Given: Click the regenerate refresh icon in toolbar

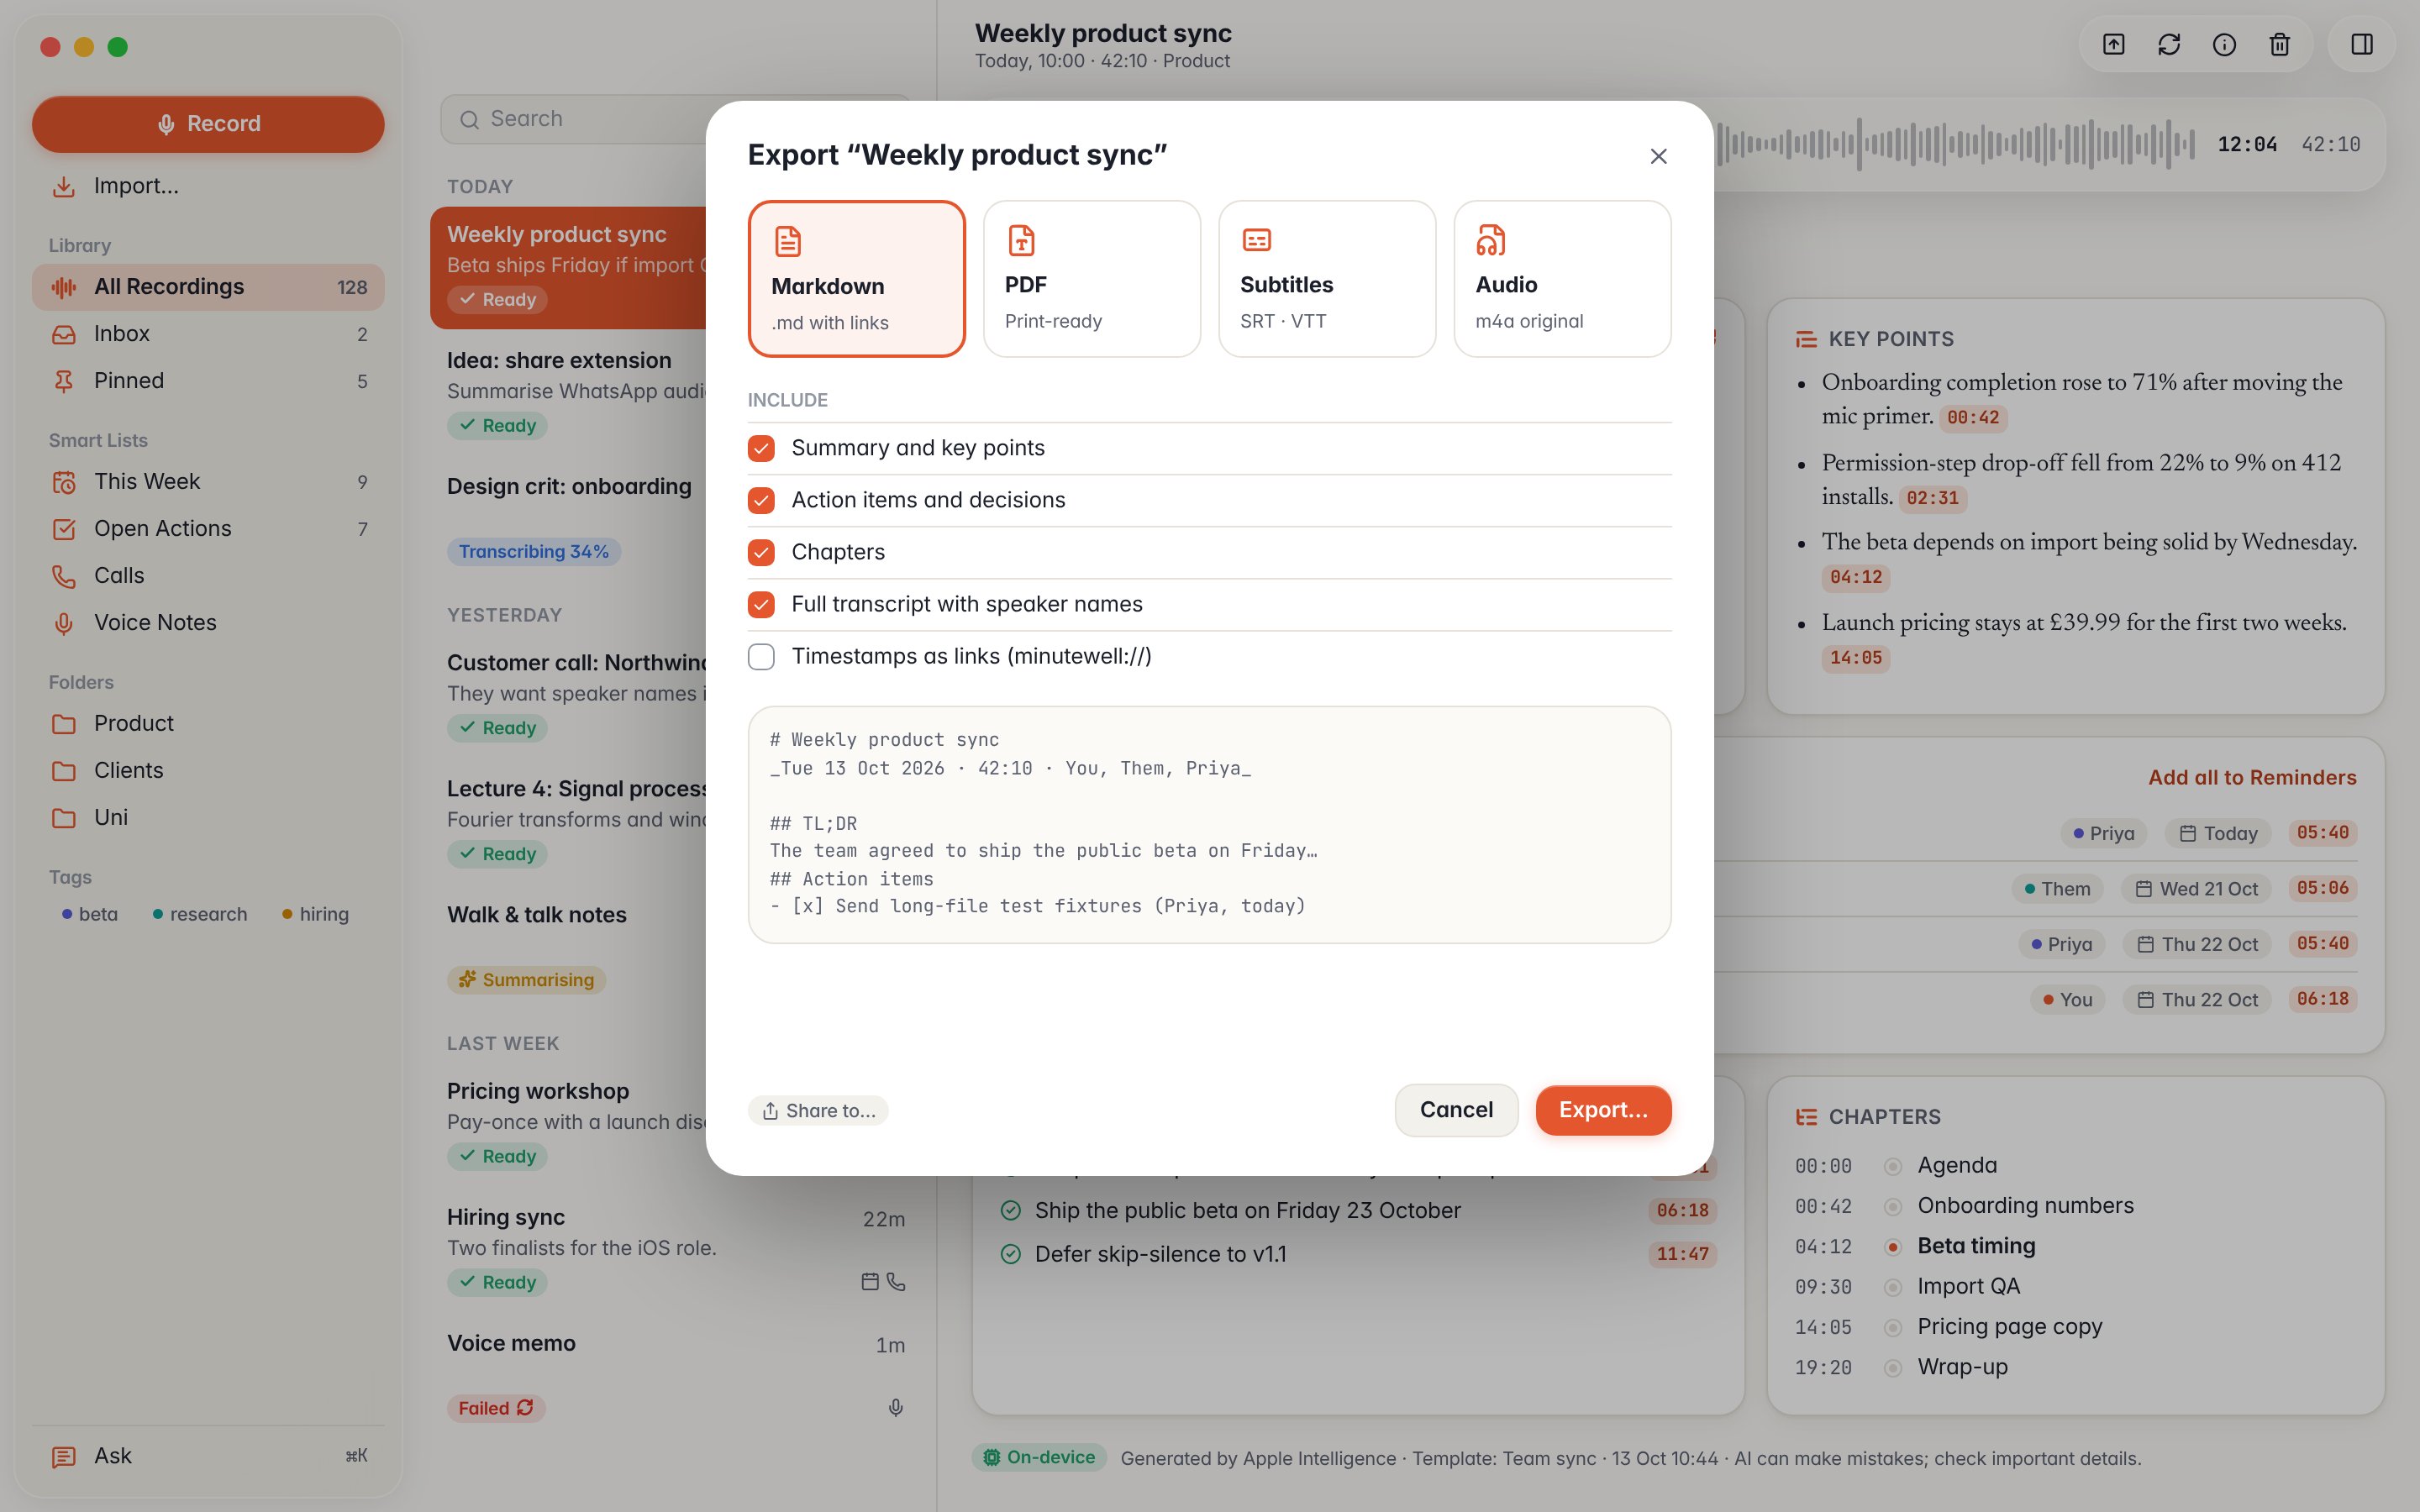Looking at the screenshot, I should 2168,44.
